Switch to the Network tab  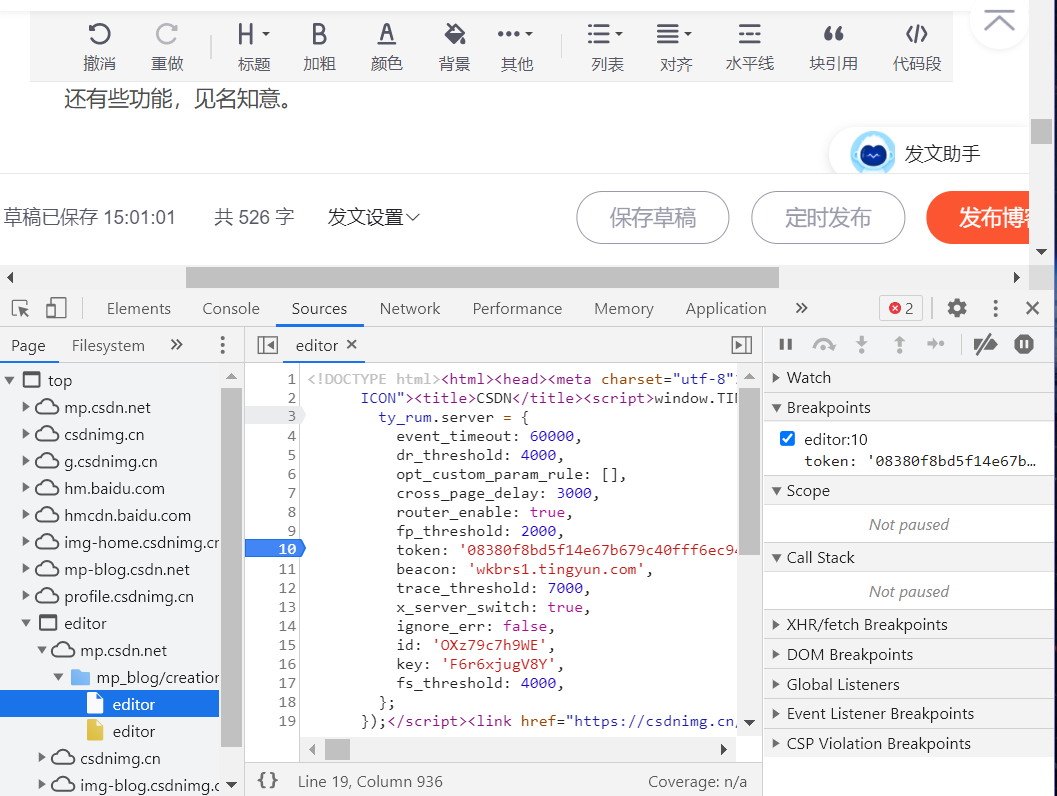pyautogui.click(x=410, y=309)
